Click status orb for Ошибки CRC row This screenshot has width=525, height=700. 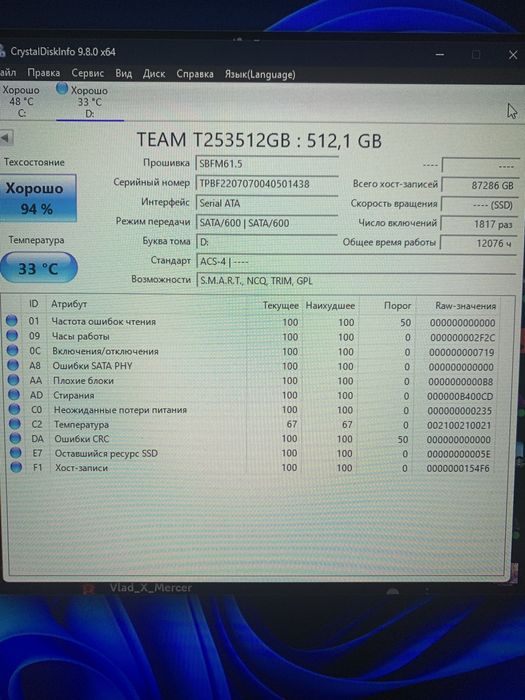click(x=15, y=438)
